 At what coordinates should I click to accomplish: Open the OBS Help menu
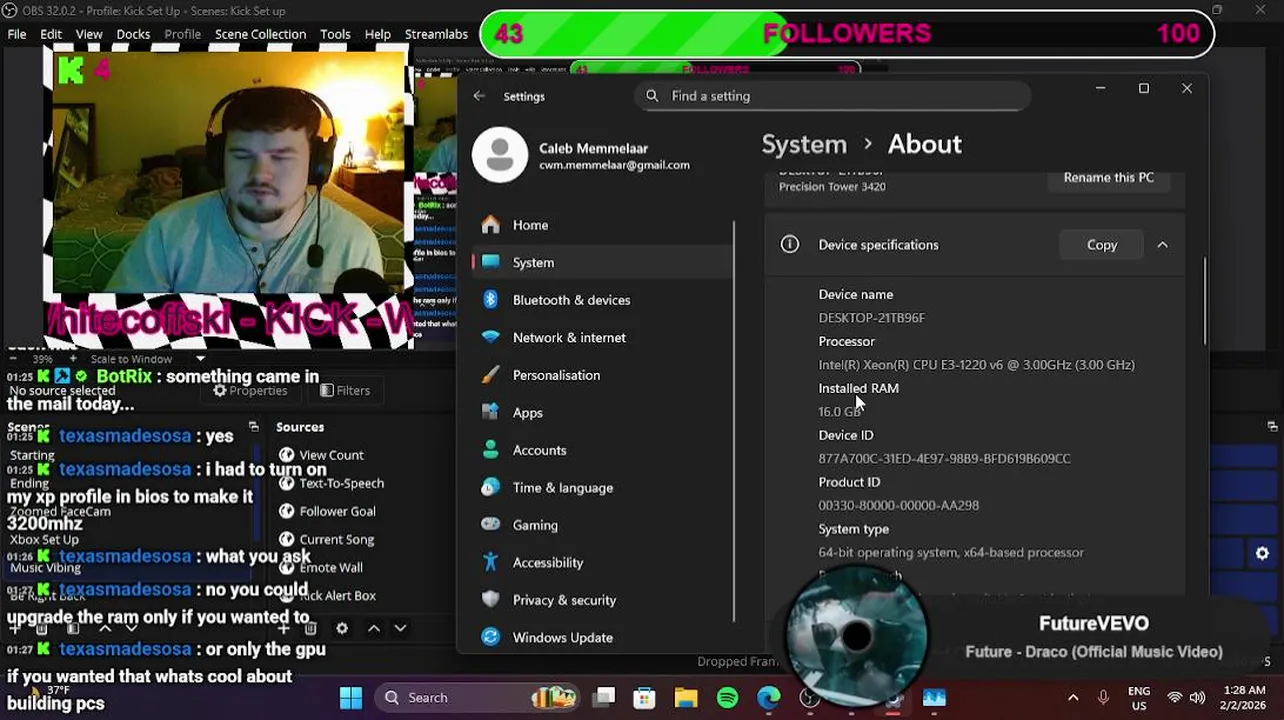click(x=377, y=34)
